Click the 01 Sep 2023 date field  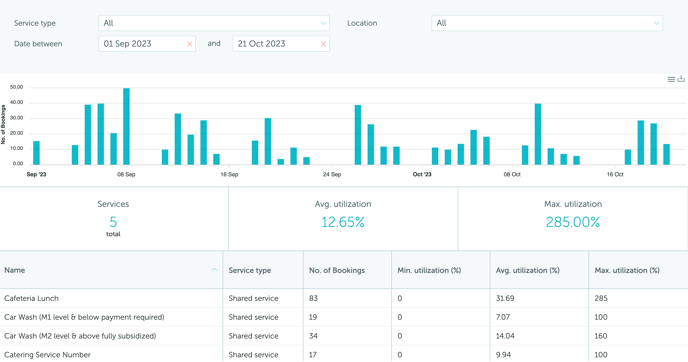point(147,44)
